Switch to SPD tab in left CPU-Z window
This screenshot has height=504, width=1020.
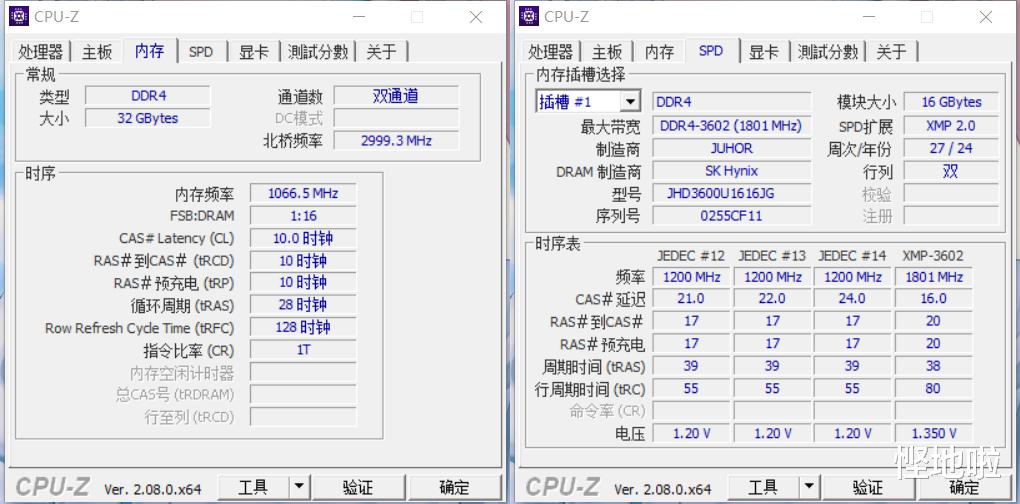(x=201, y=52)
